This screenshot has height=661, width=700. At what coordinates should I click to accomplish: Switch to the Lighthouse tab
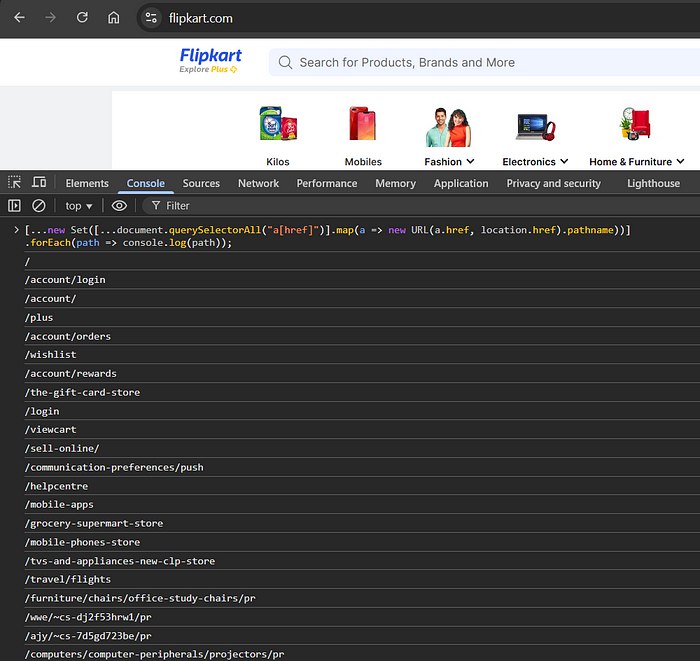click(654, 183)
